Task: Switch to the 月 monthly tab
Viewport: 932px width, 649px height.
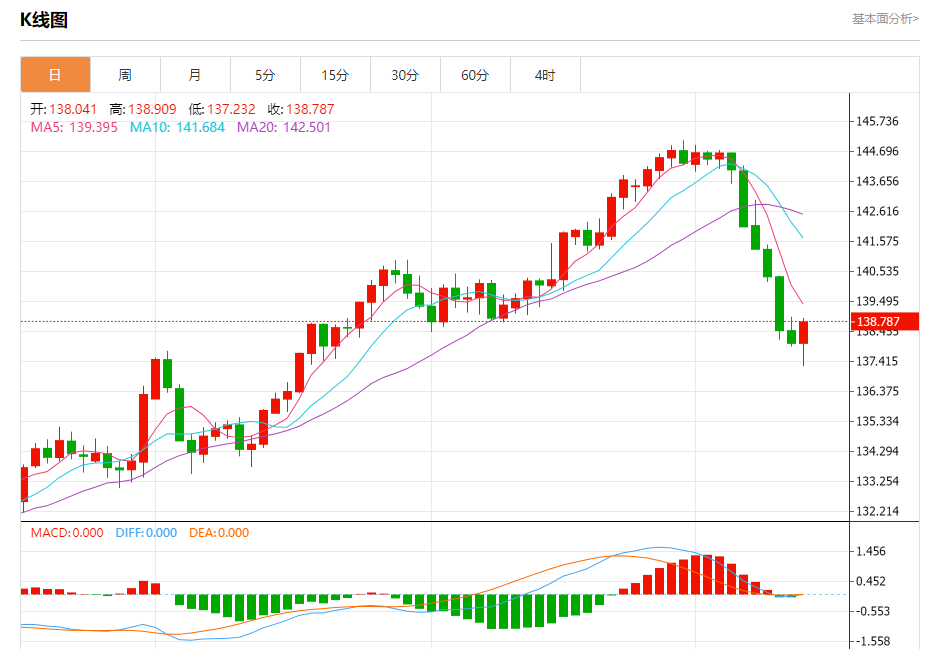Action: click(195, 75)
